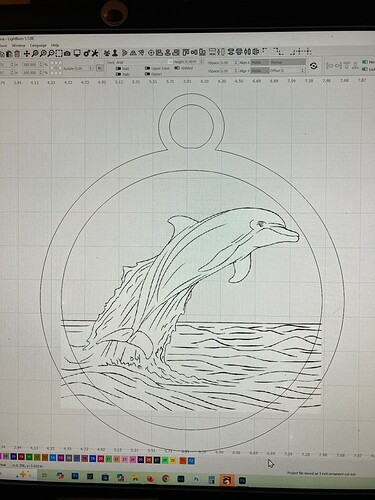The width and height of the screenshot is (375, 500).
Task: Open the Align X Middle dropdown
Action: pyautogui.click(x=260, y=62)
